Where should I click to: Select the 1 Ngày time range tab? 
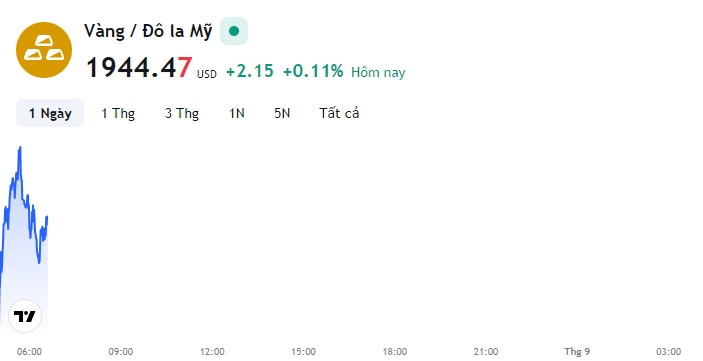[50, 113]
